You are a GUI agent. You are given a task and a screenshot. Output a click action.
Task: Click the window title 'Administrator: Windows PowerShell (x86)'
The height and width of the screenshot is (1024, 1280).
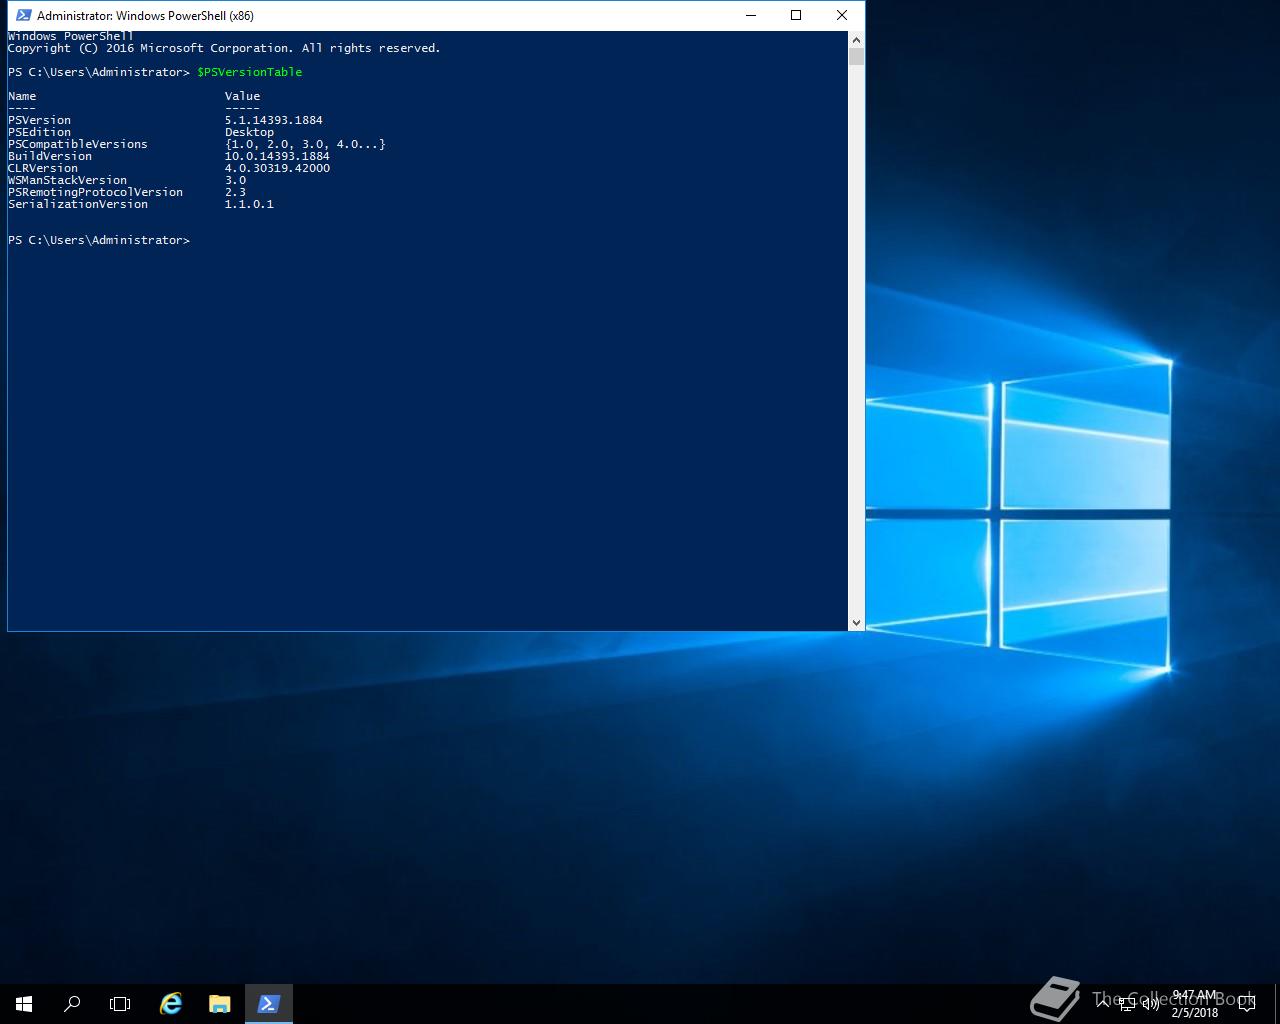click(145, 15)
